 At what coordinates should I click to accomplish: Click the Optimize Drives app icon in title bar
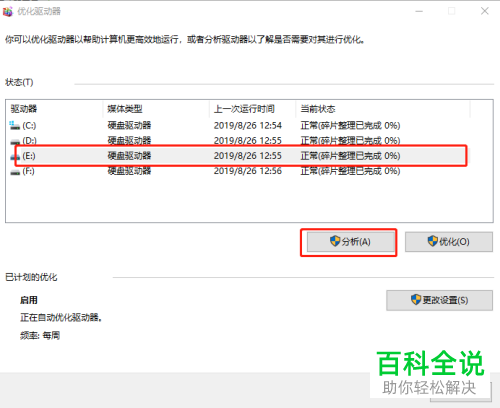tap(8, 12)
